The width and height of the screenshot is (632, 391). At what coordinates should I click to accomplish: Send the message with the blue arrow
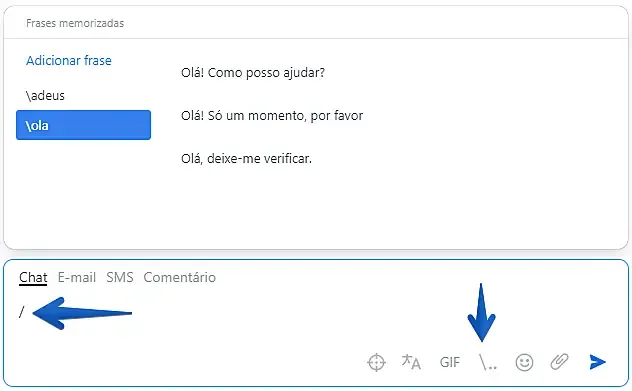(x=597, y=362)
